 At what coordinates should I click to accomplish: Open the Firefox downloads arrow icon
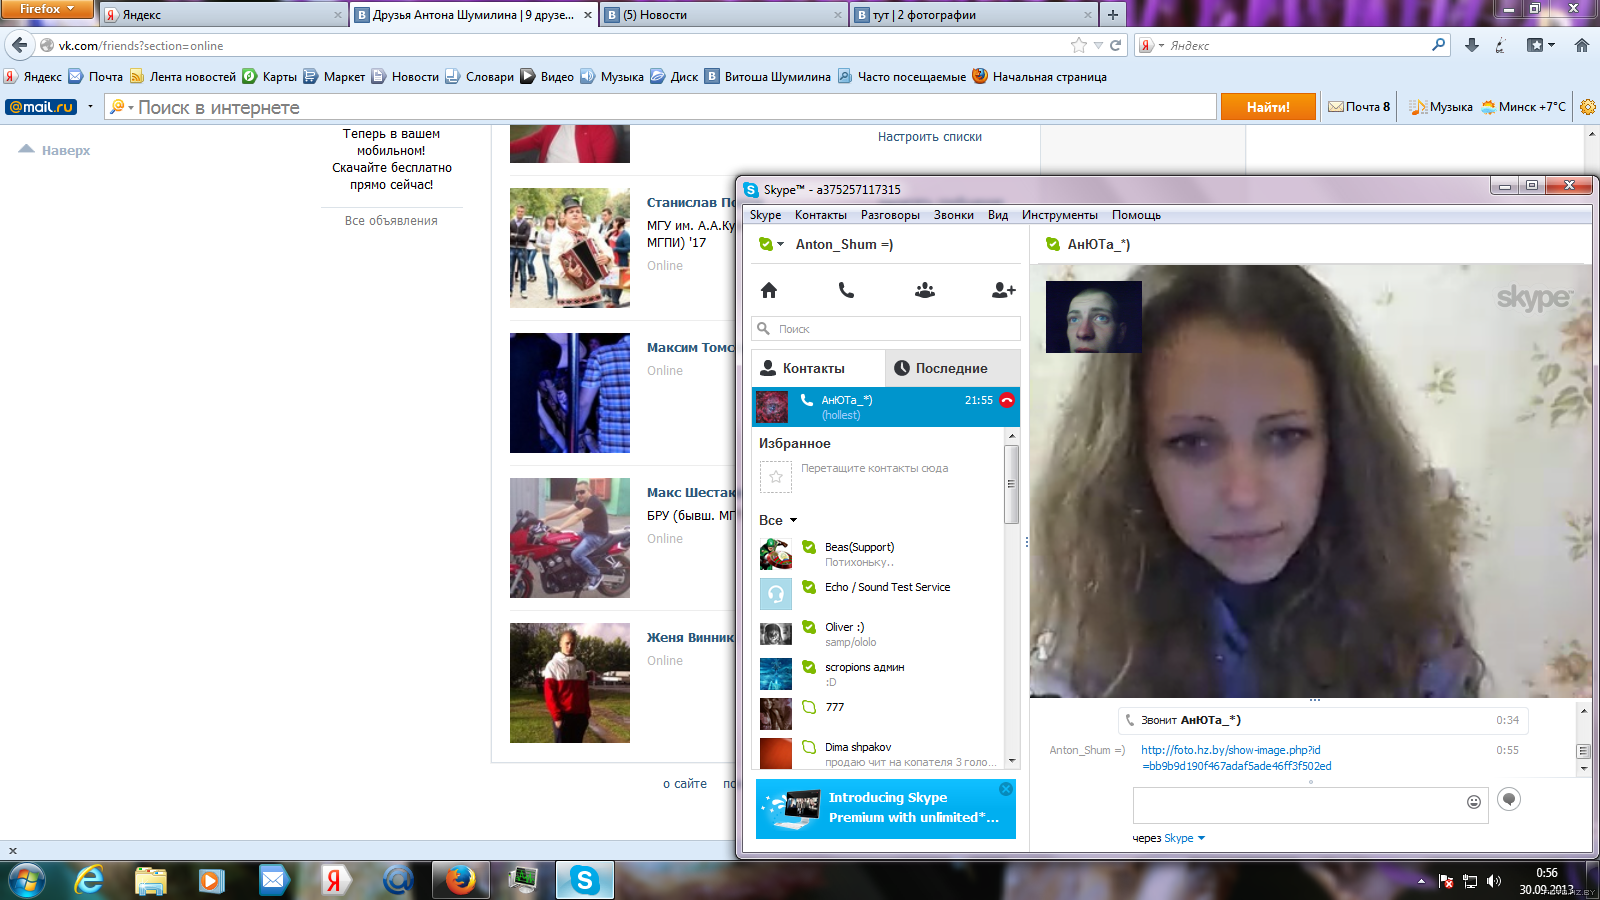(1472, 45)
